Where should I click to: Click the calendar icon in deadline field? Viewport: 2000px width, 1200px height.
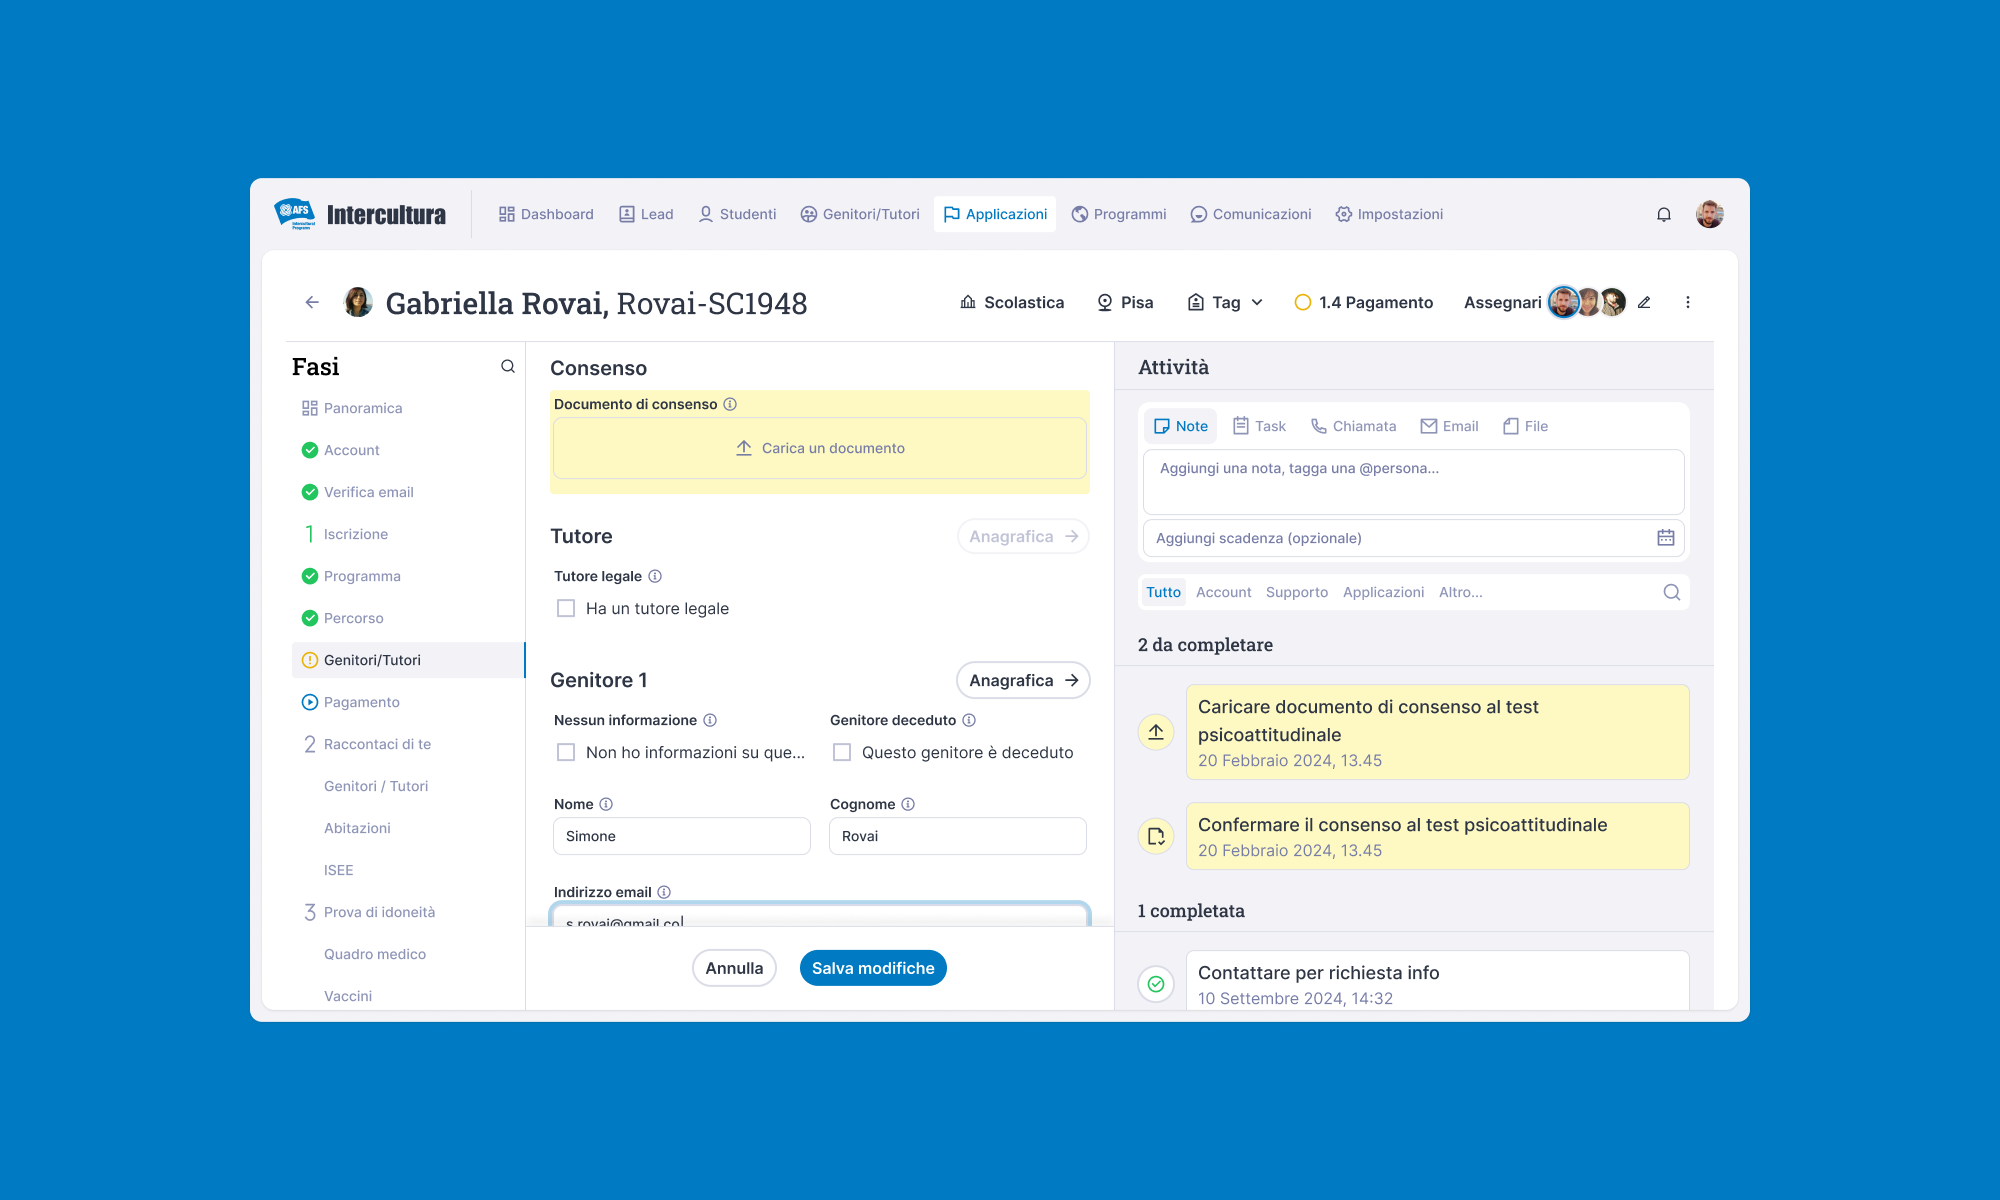[1665, 538]
